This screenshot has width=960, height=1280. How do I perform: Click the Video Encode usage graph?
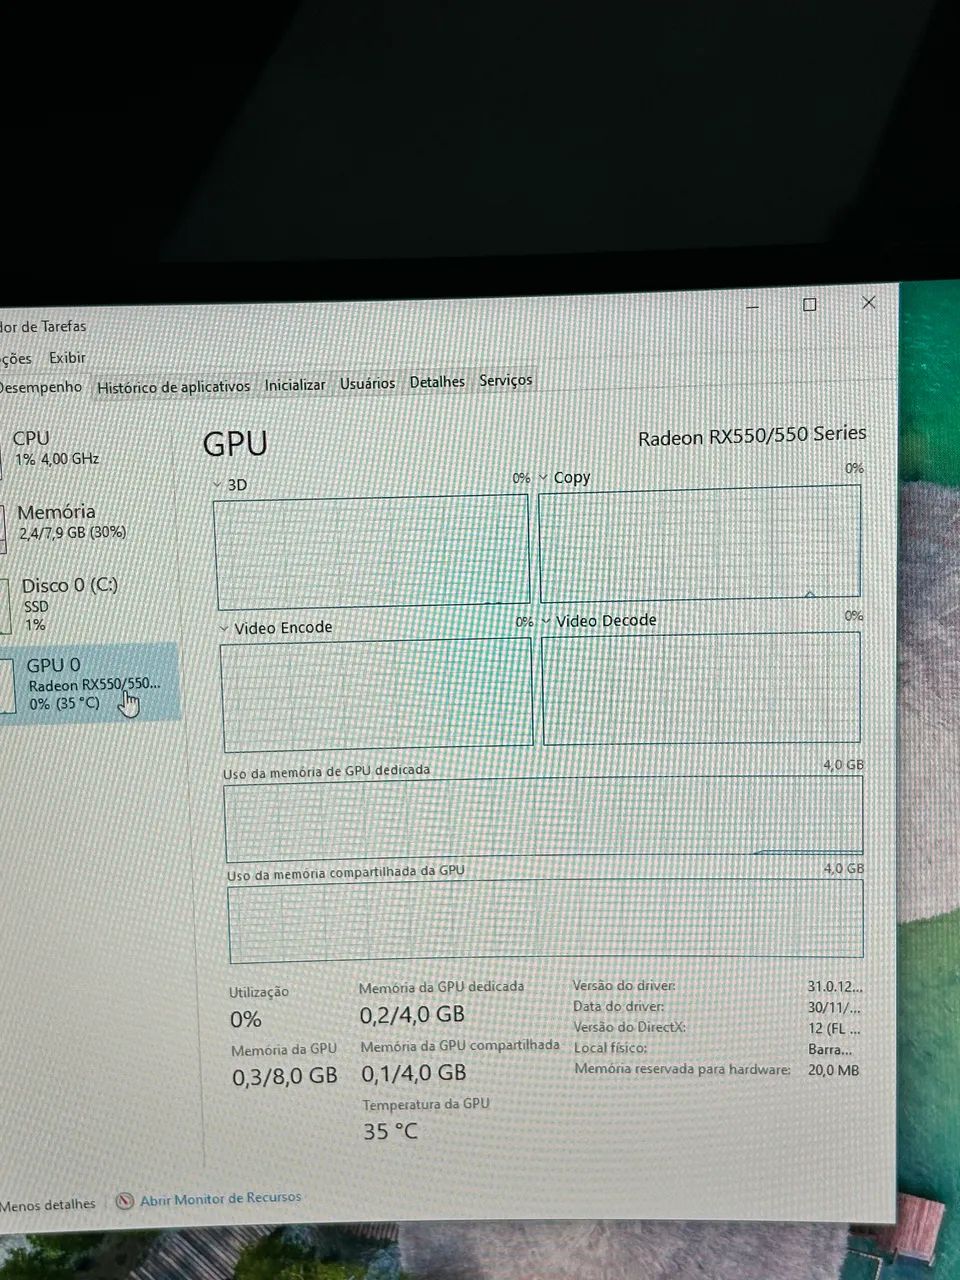(377, 693)
